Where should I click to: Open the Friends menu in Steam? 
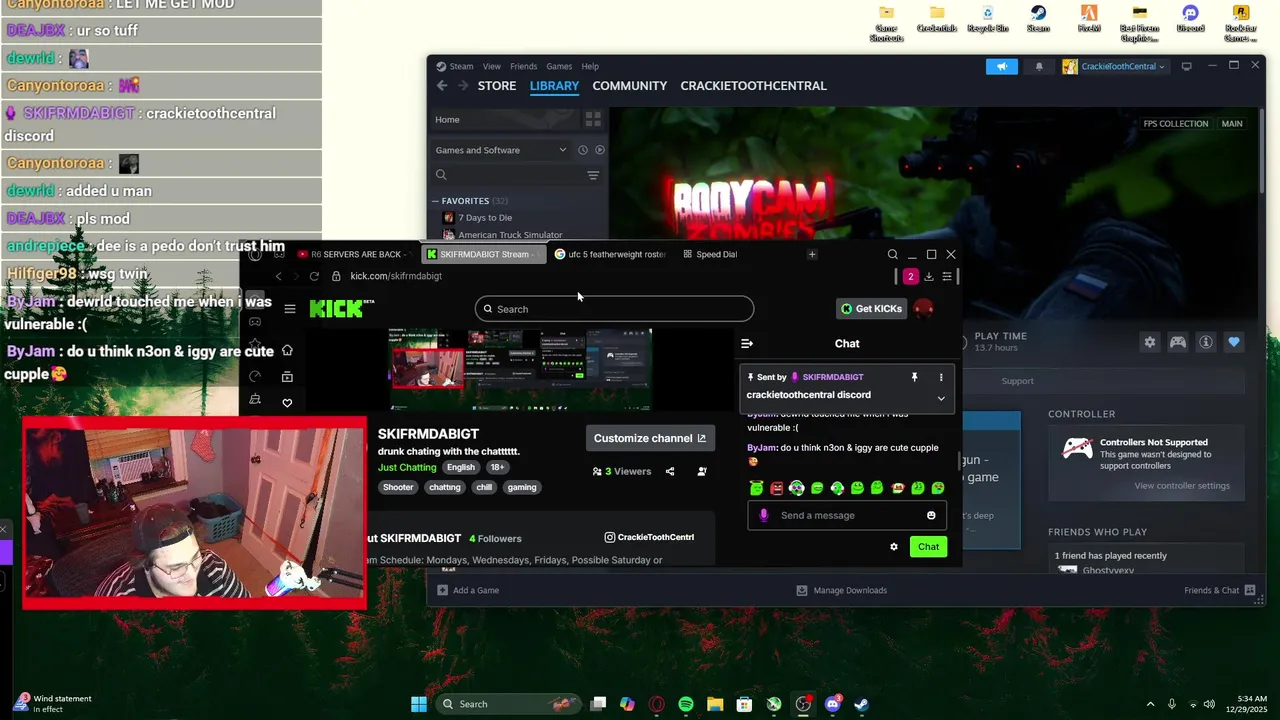click(523, 66)
